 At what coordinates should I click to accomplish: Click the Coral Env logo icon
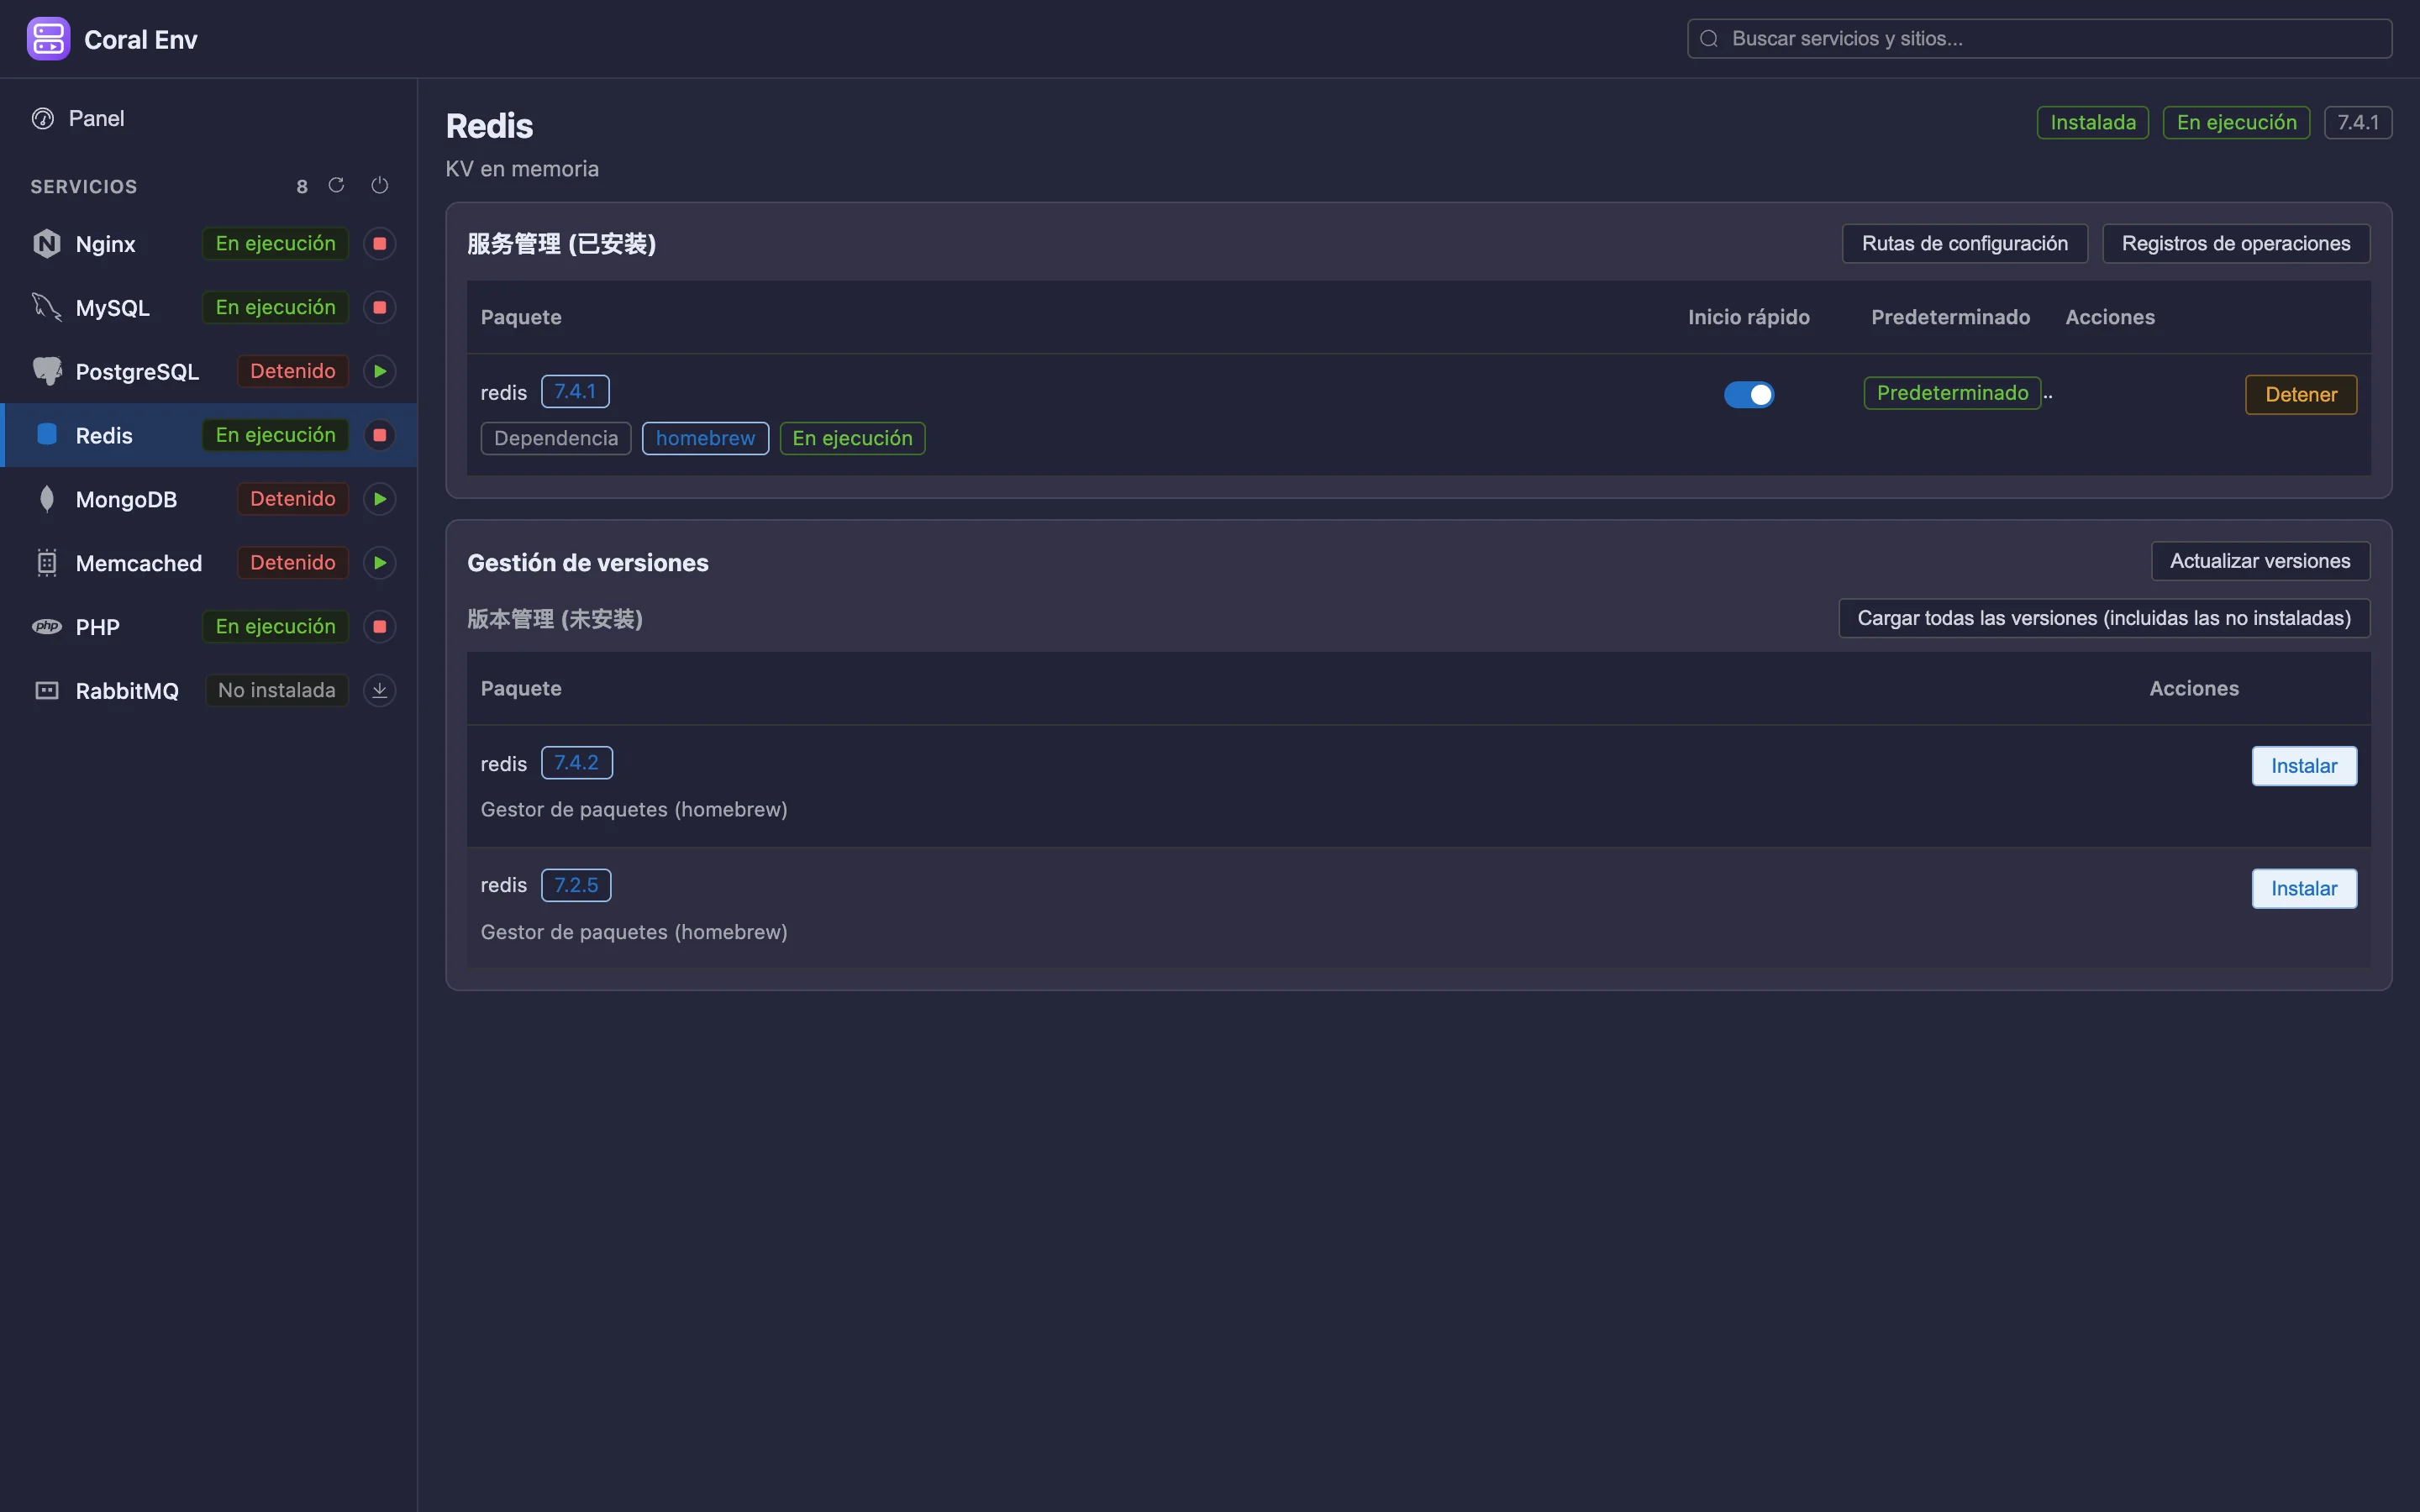tap(48, 39)
